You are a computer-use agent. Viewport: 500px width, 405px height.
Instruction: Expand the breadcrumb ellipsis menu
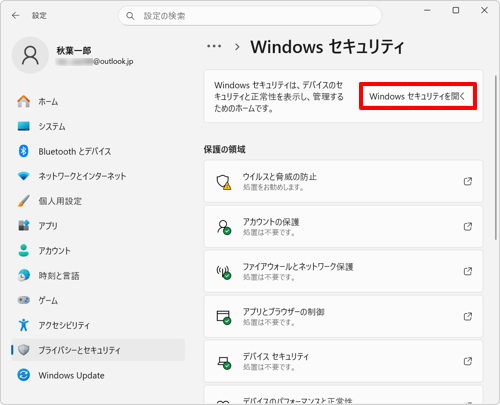pos(214,46)
